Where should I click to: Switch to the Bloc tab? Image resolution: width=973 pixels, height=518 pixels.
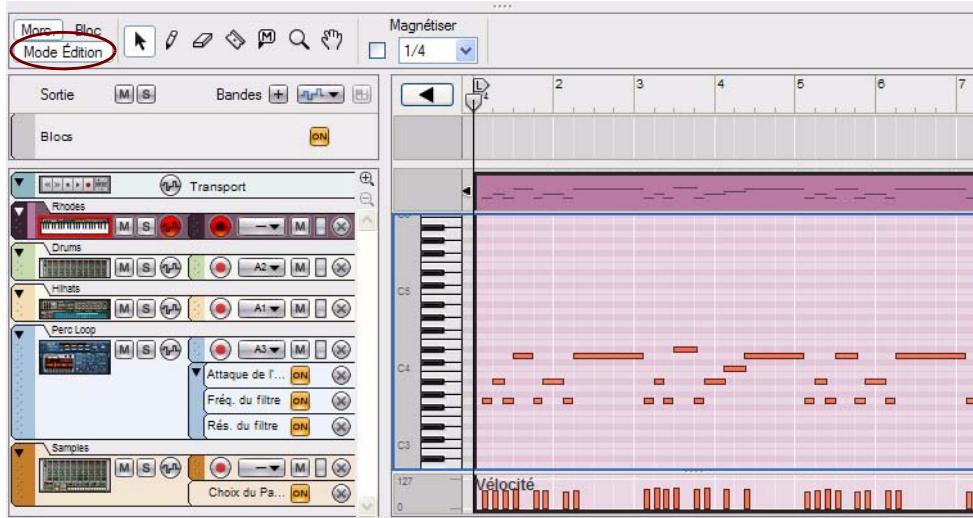point(87,30)
